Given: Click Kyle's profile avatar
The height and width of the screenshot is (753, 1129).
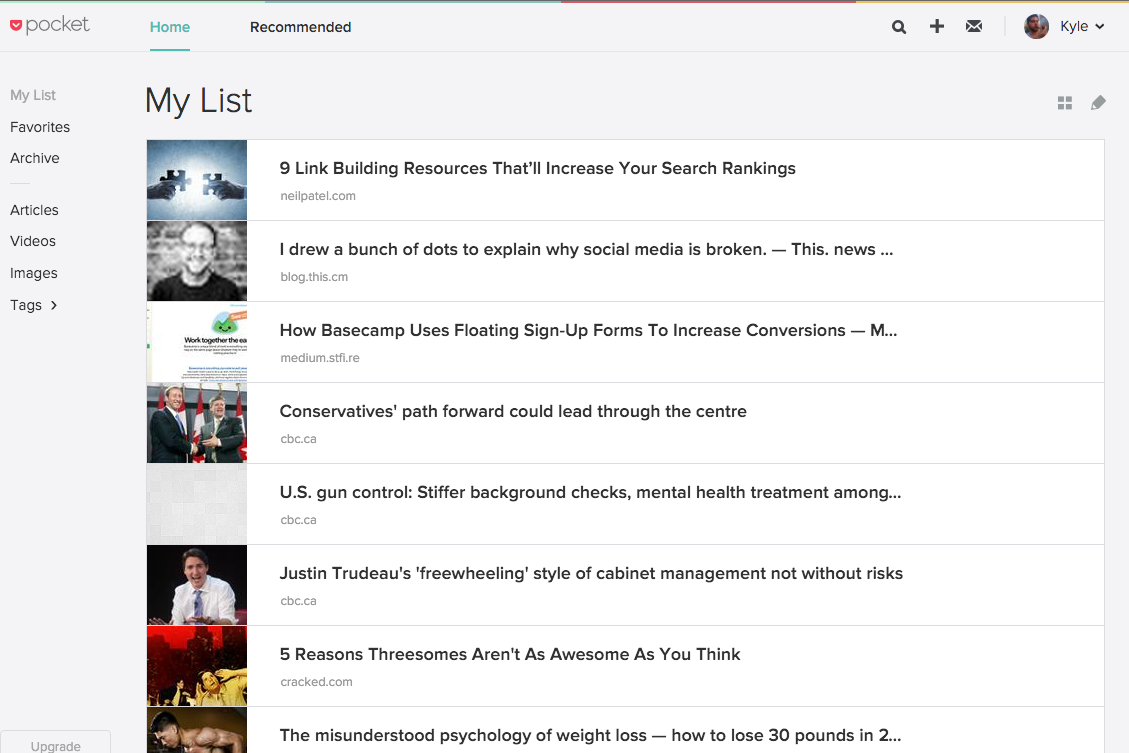Looking at the screenshot, I should click(x=1036, y=27).
